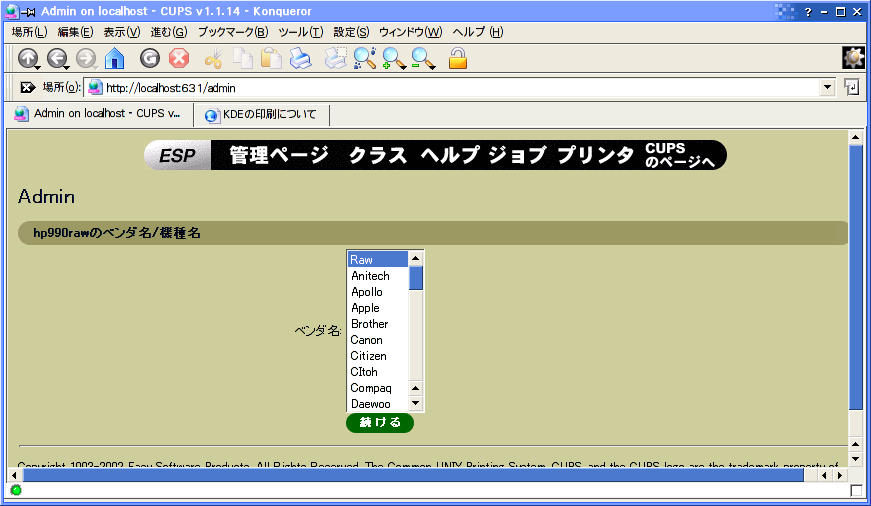Viewport: 871px width, 506px height.
Task: Click the Home icon in toolbar
Action: [115, 59]
